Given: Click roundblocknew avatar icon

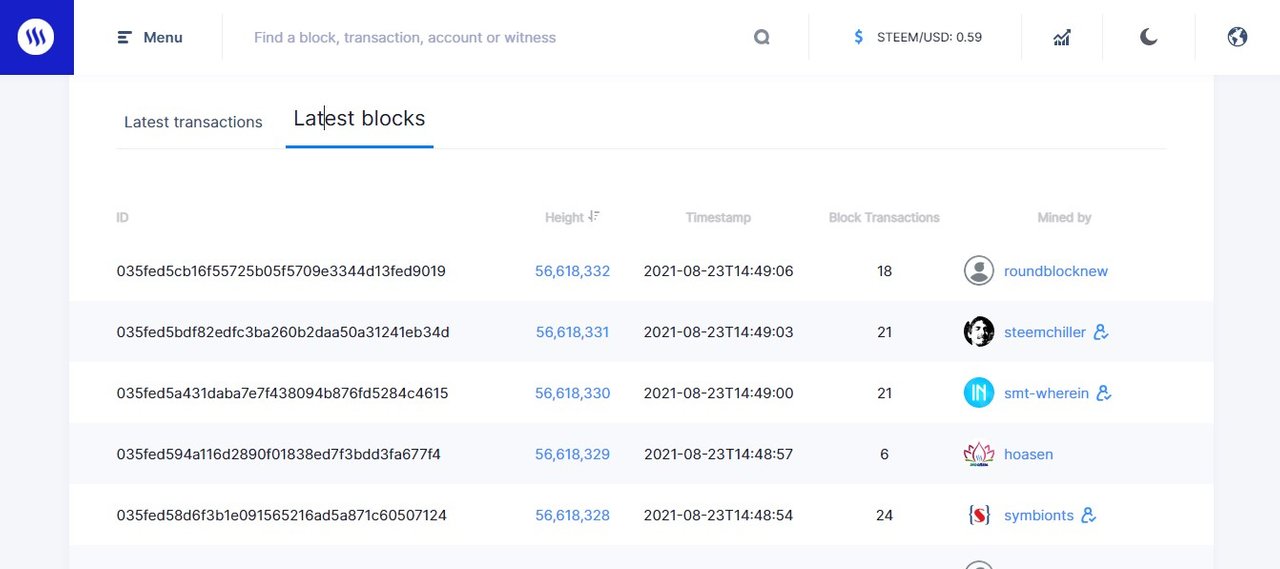Looking at the screenshot, I should tap(978, 271).
